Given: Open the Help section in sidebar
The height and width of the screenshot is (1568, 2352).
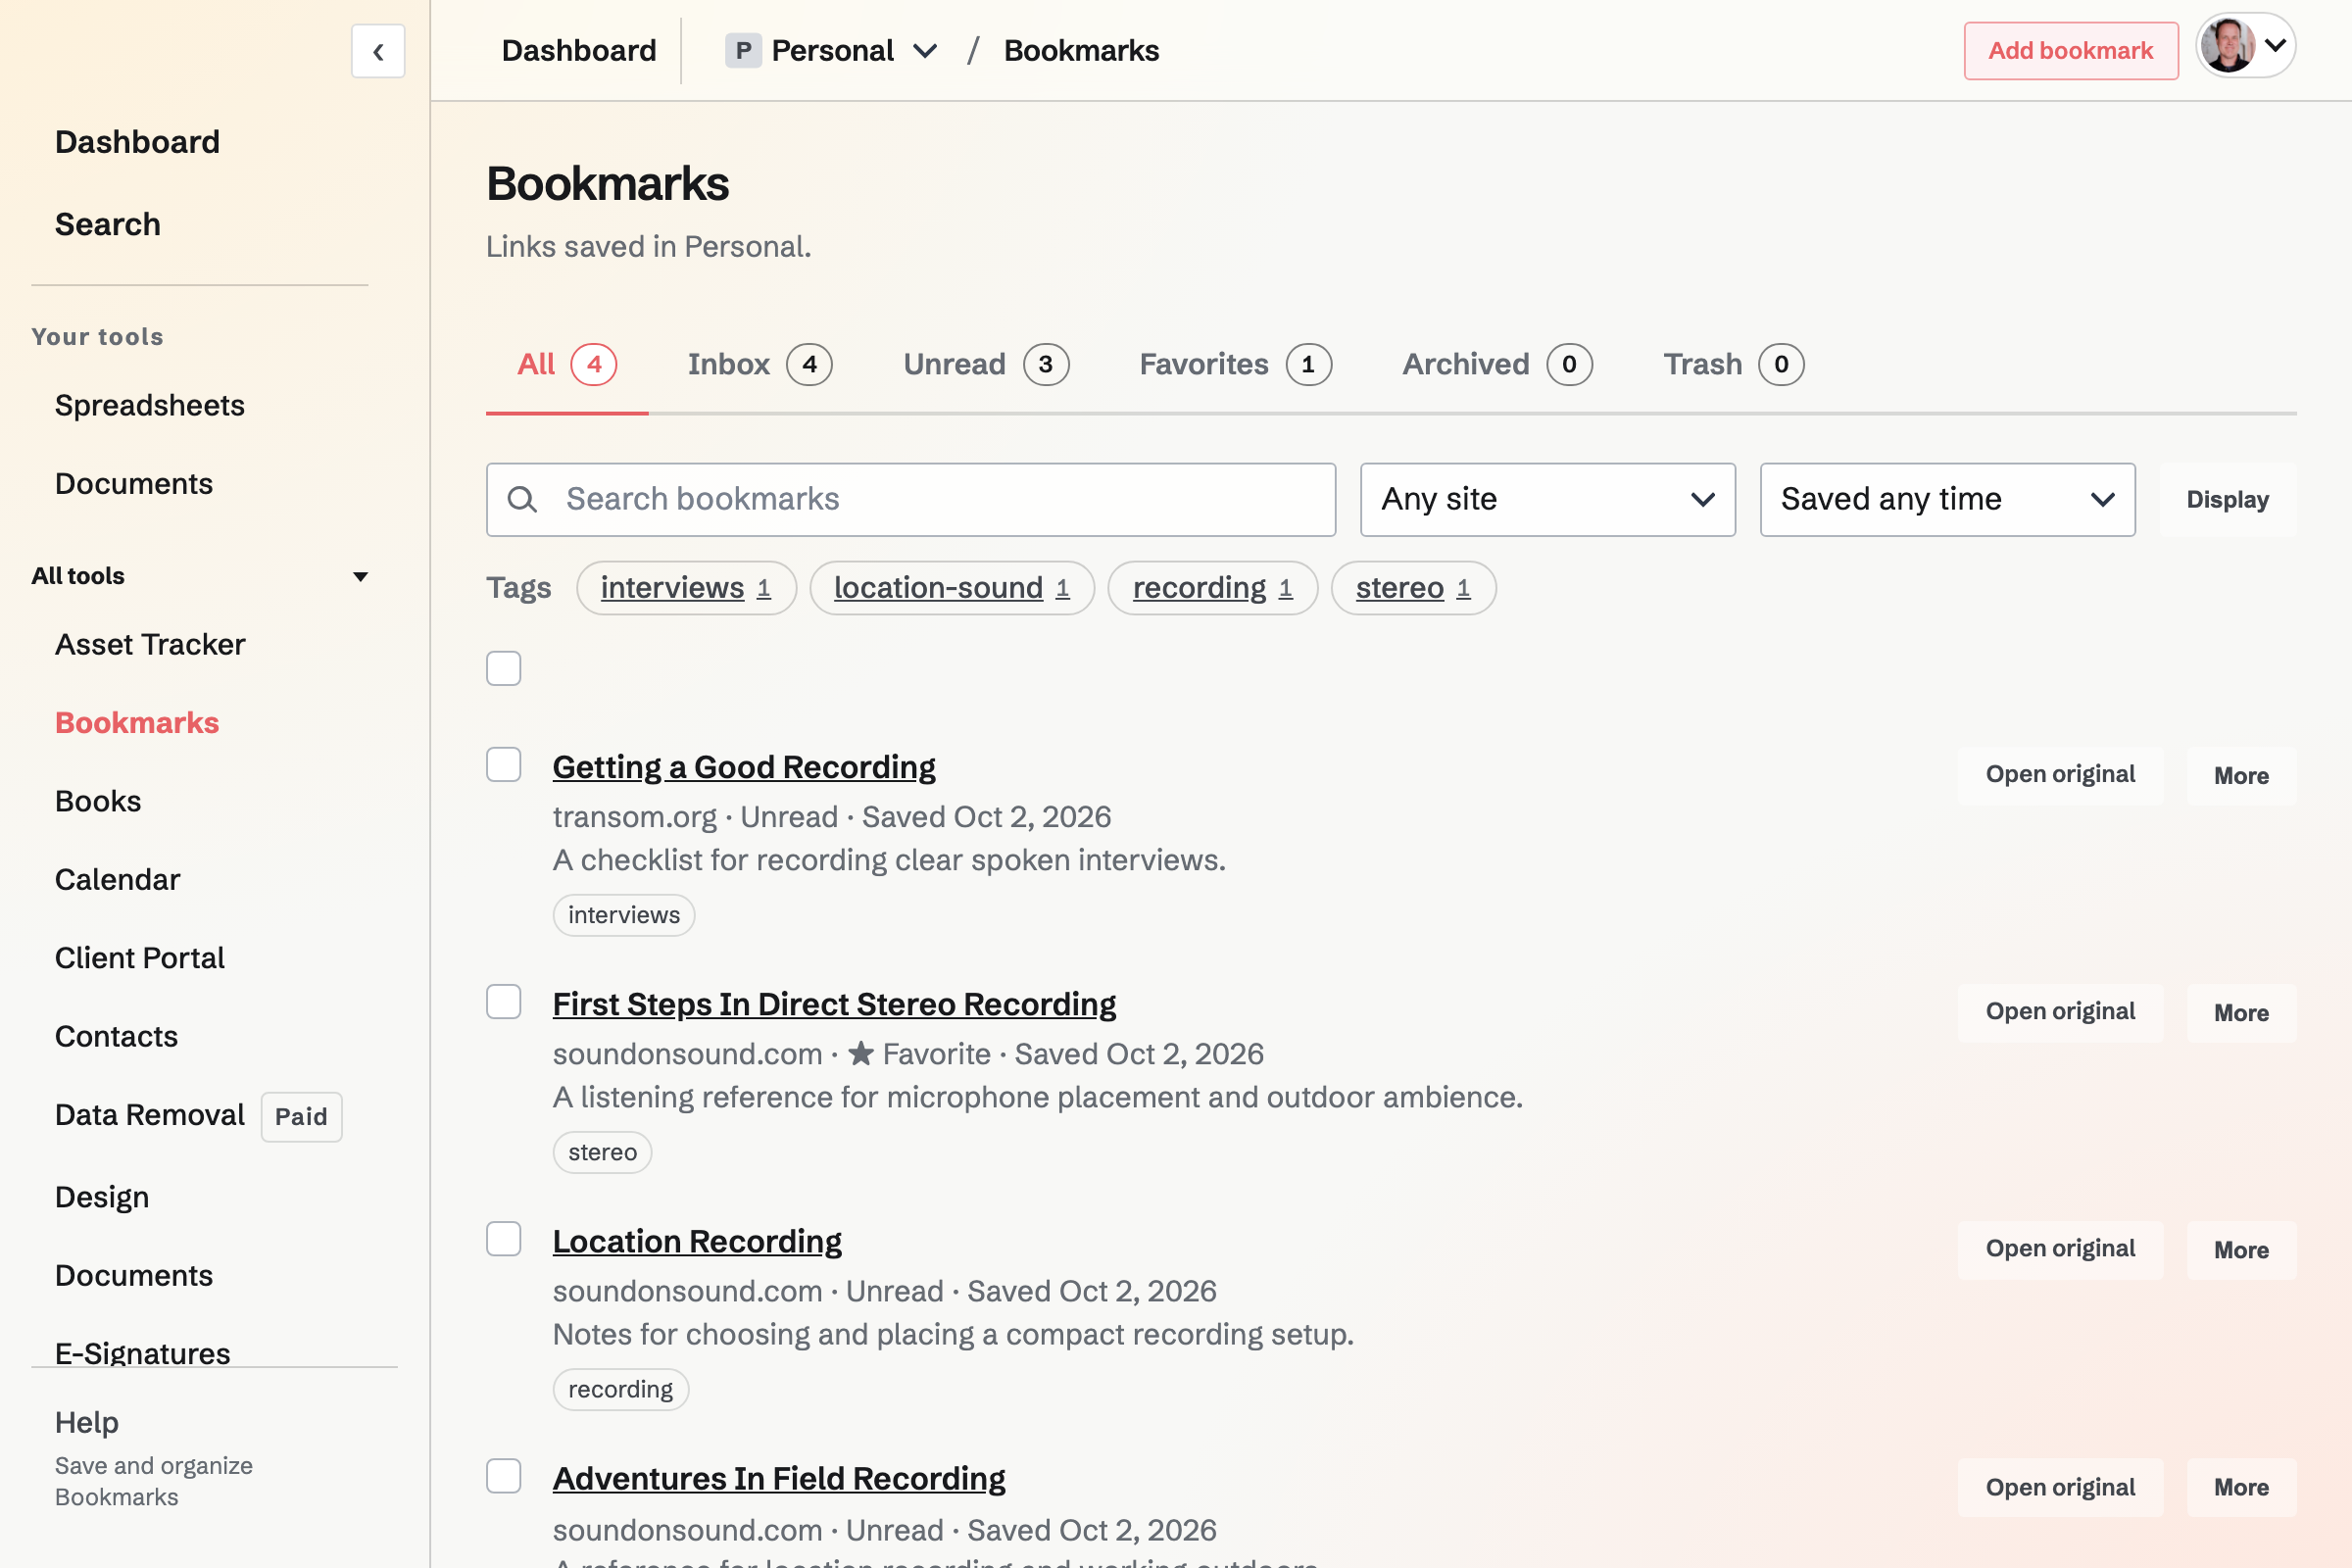Looking at the screenshot, I should coord(87,1422).
